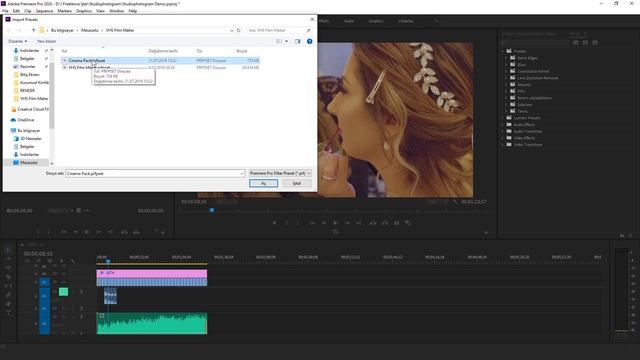Play the Program Monitor
Viewport: 640px width, 360px height.
coord(336,223)
